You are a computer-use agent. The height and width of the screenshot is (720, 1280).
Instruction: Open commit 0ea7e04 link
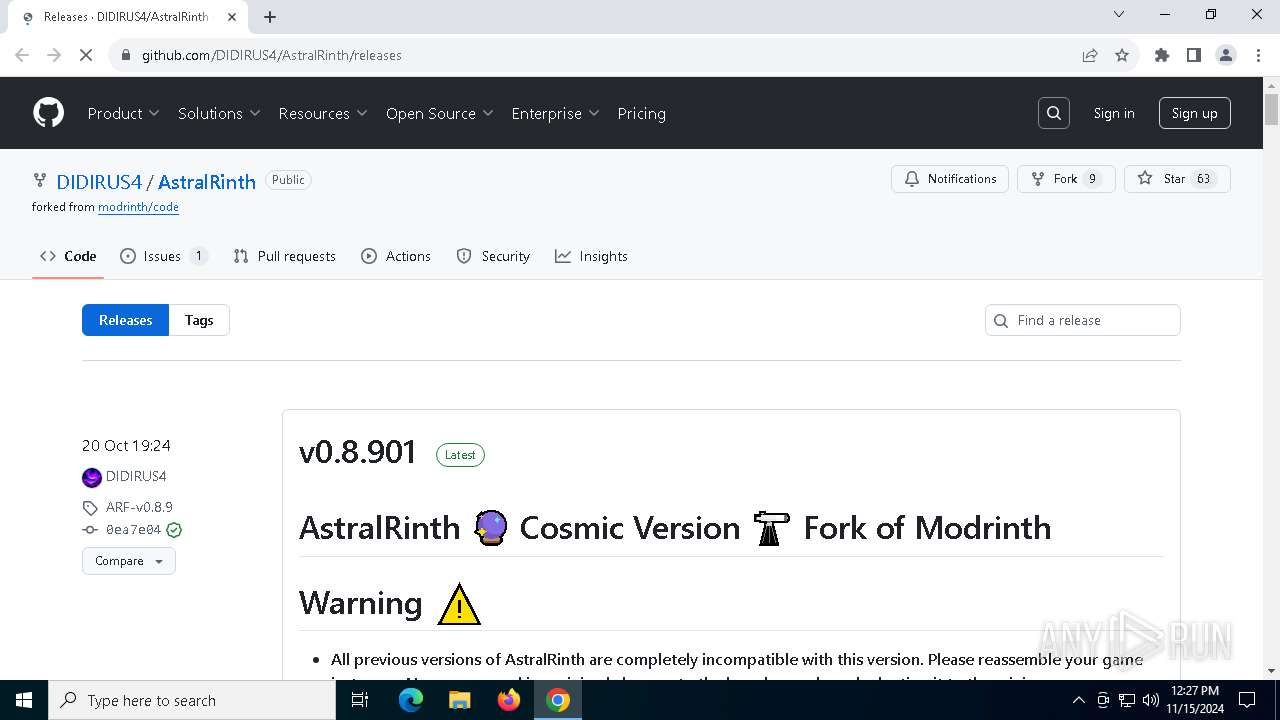coord(133,530)
